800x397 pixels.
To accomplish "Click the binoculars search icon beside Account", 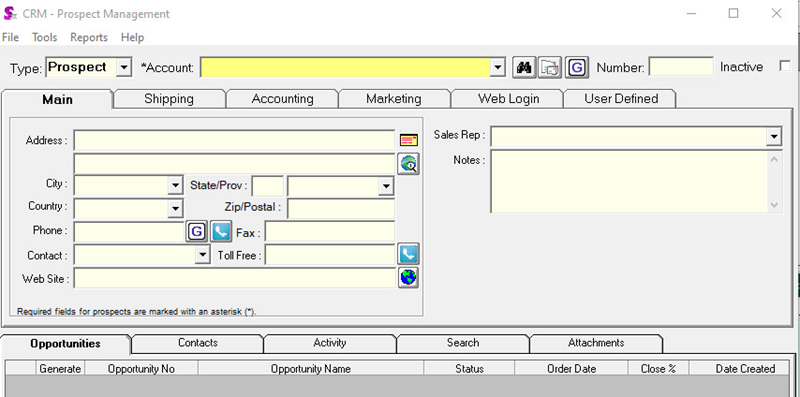I will click(x=524, y=67).
